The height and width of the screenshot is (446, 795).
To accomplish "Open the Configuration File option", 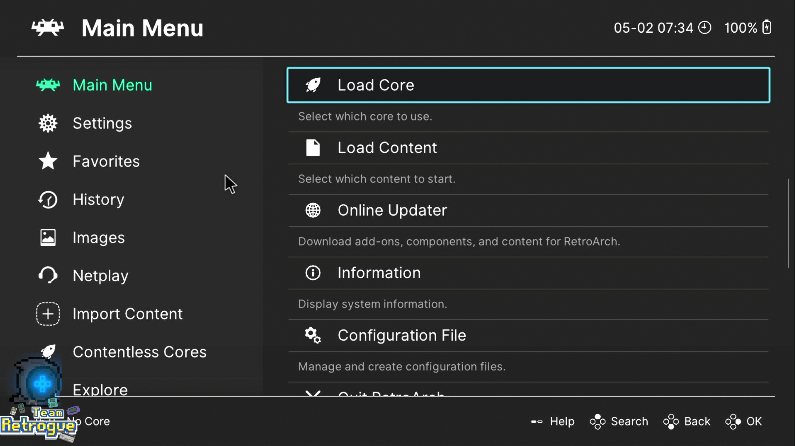I will (528, 335).
